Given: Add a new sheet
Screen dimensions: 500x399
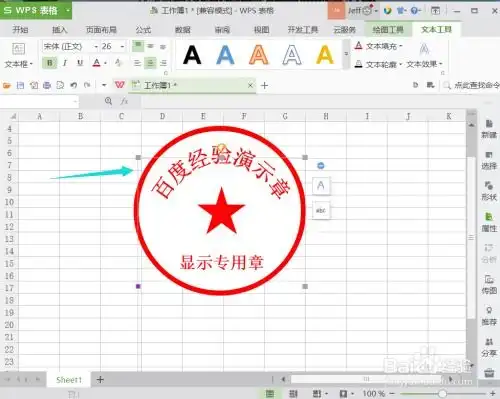Looking at the screenshot, I should [x=100, y=379].
